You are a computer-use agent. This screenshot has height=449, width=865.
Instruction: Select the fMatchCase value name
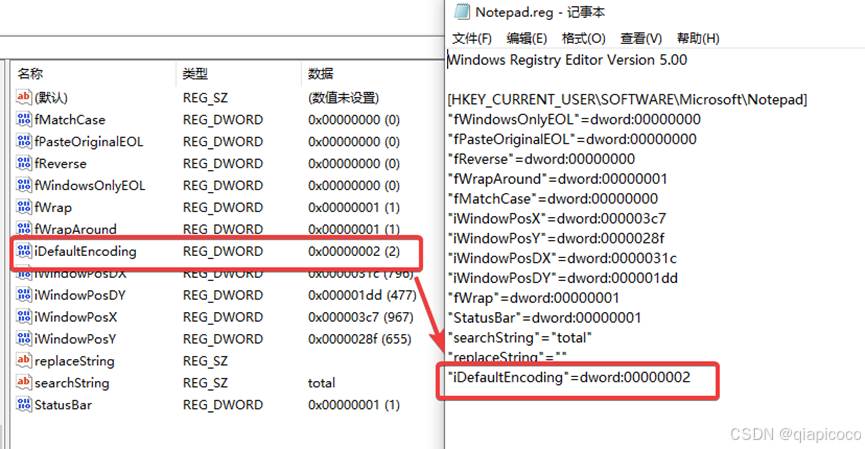click(x=70, y=120)
